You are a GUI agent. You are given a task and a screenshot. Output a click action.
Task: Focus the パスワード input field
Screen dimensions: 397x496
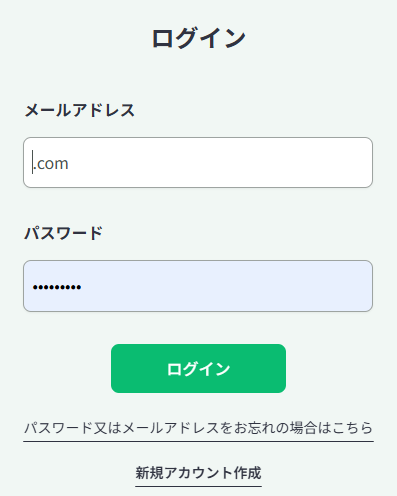pyautogui.click(x=198, y=286)
